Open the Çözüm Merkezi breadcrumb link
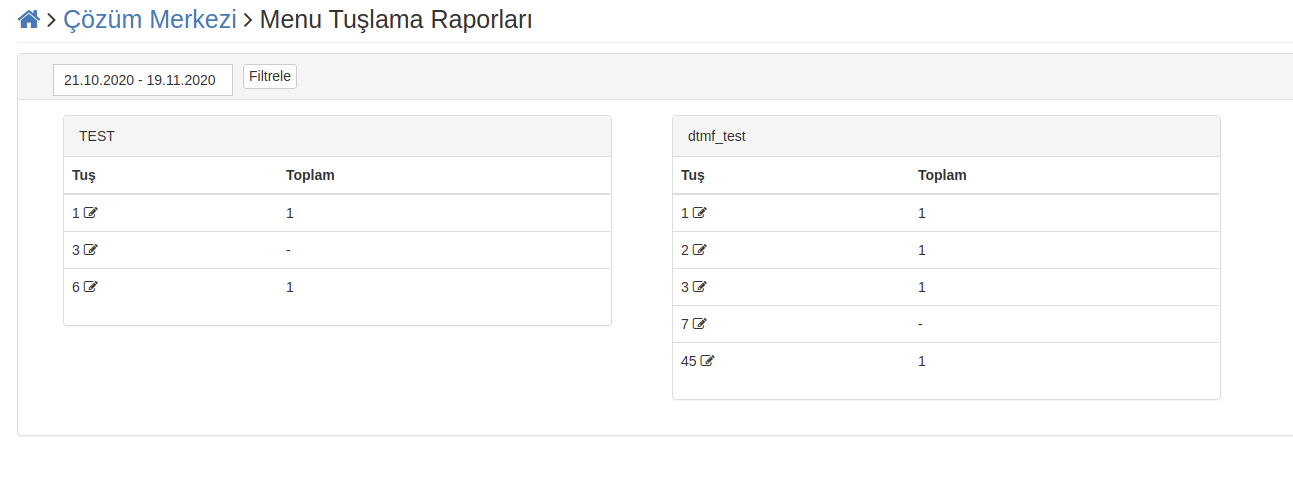 point(150,19)
